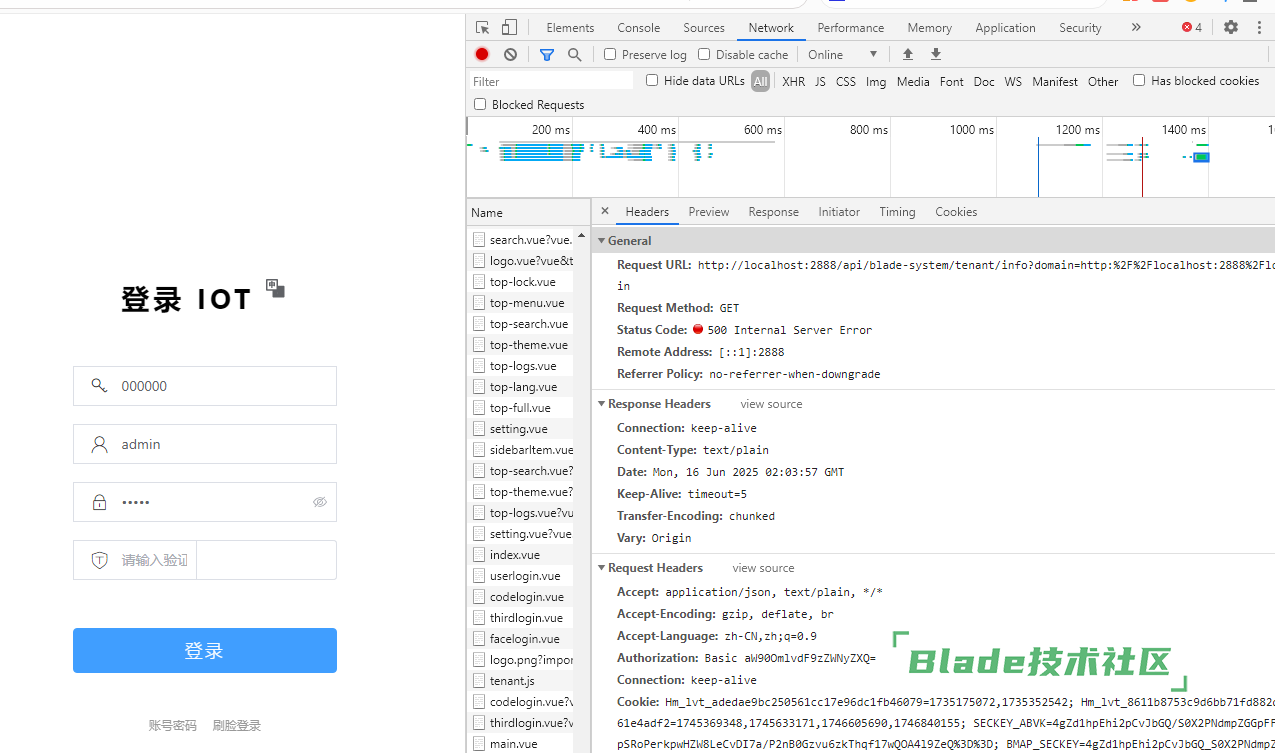Click the shield icon in captcha field

click(x=99, y=560)
